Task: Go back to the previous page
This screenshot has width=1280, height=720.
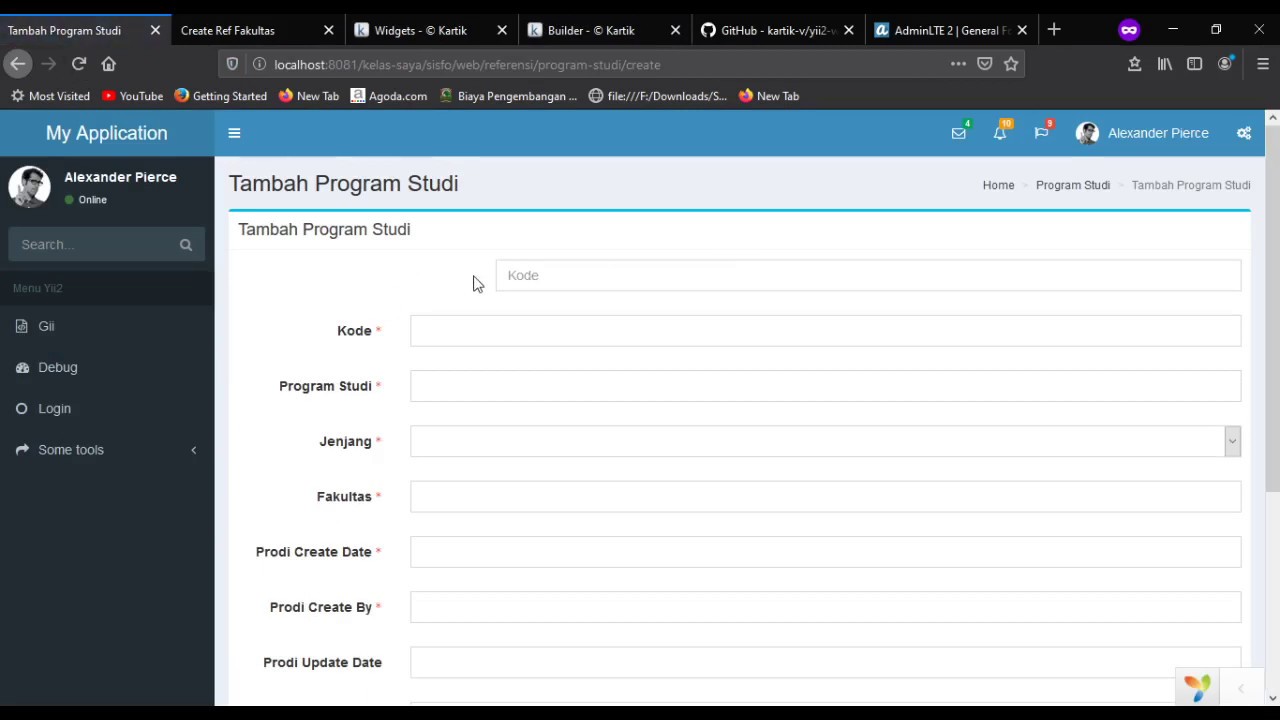Action: [x=18, y=64]
